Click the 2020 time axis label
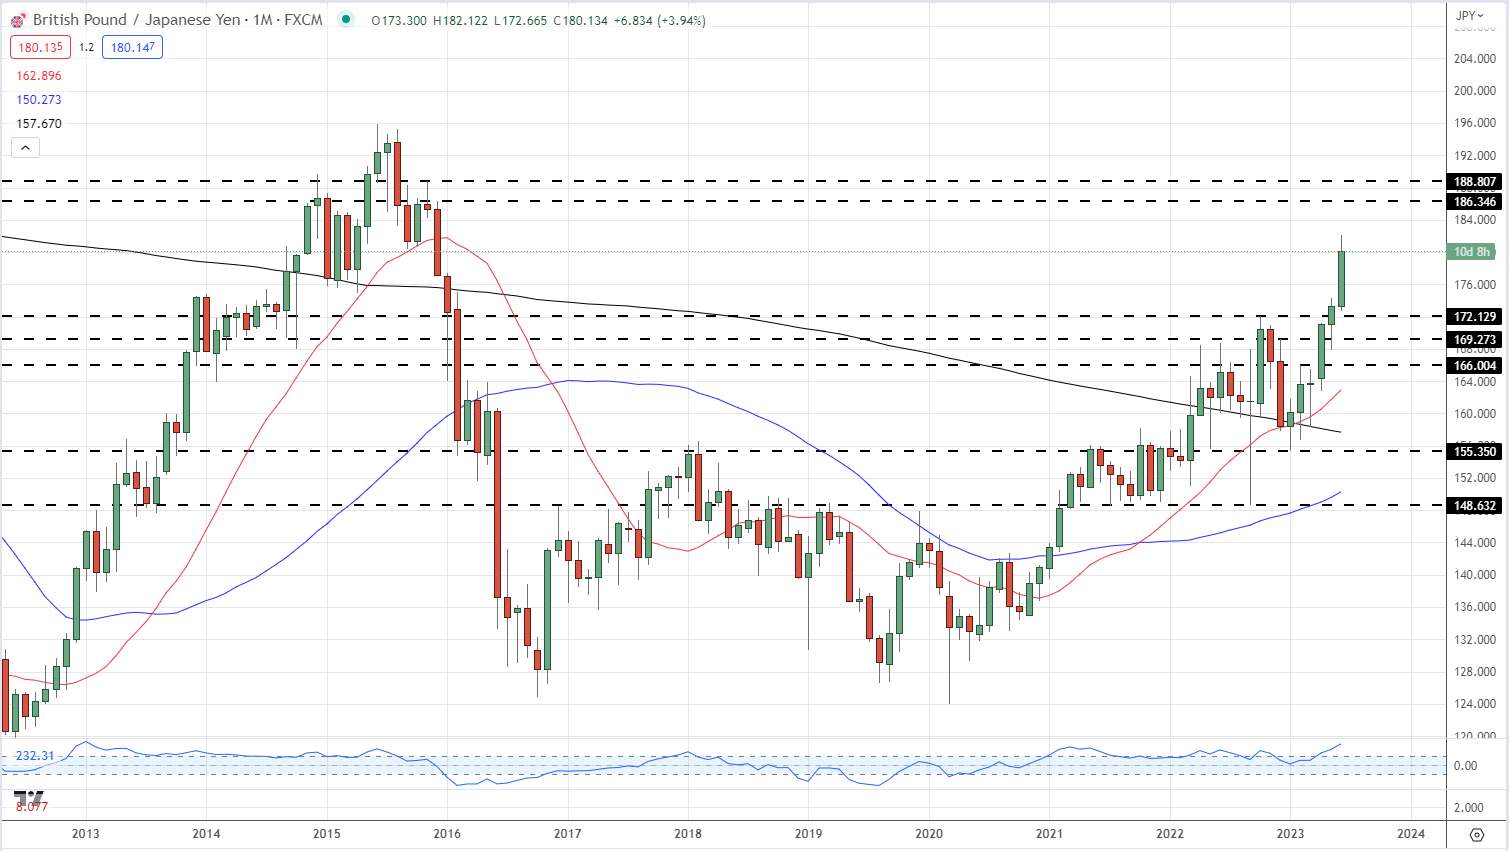The height and width of the screenshot is (851, 1509). point(929,834)
